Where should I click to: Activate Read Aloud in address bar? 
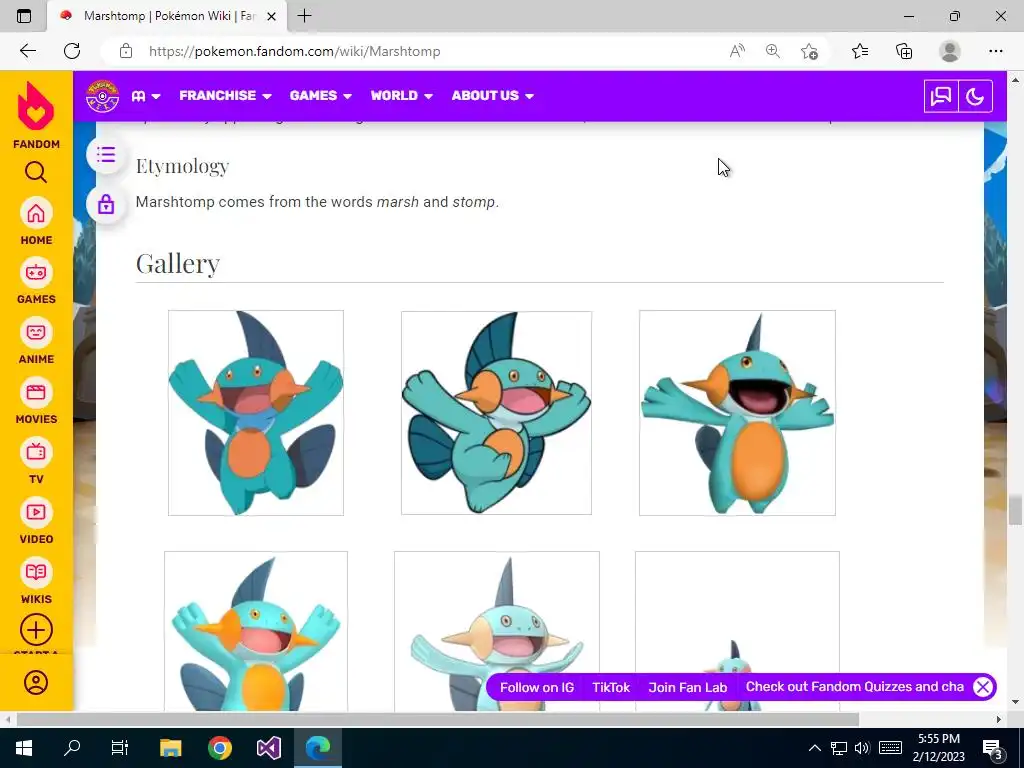(x=737, y=51)
